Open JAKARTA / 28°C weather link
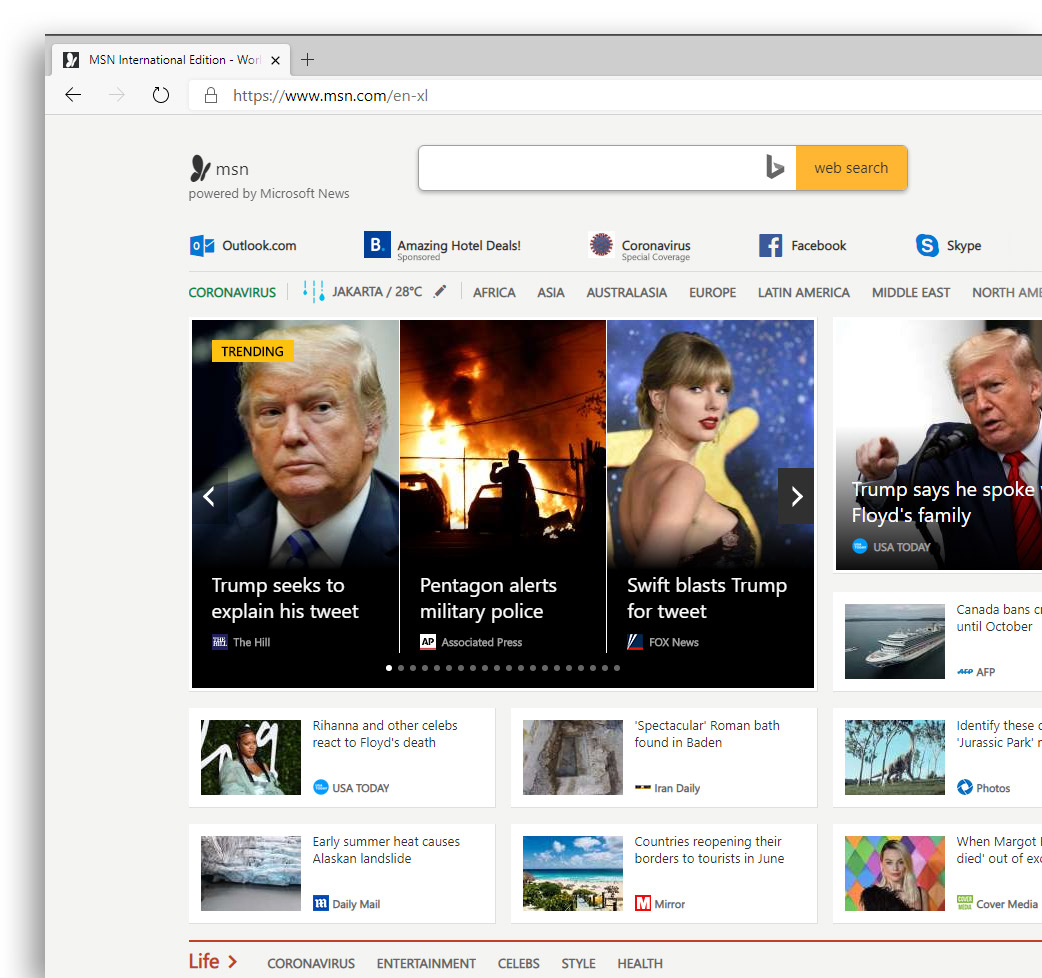Screen dimensions: 1042x978 [x=377, y=292]
